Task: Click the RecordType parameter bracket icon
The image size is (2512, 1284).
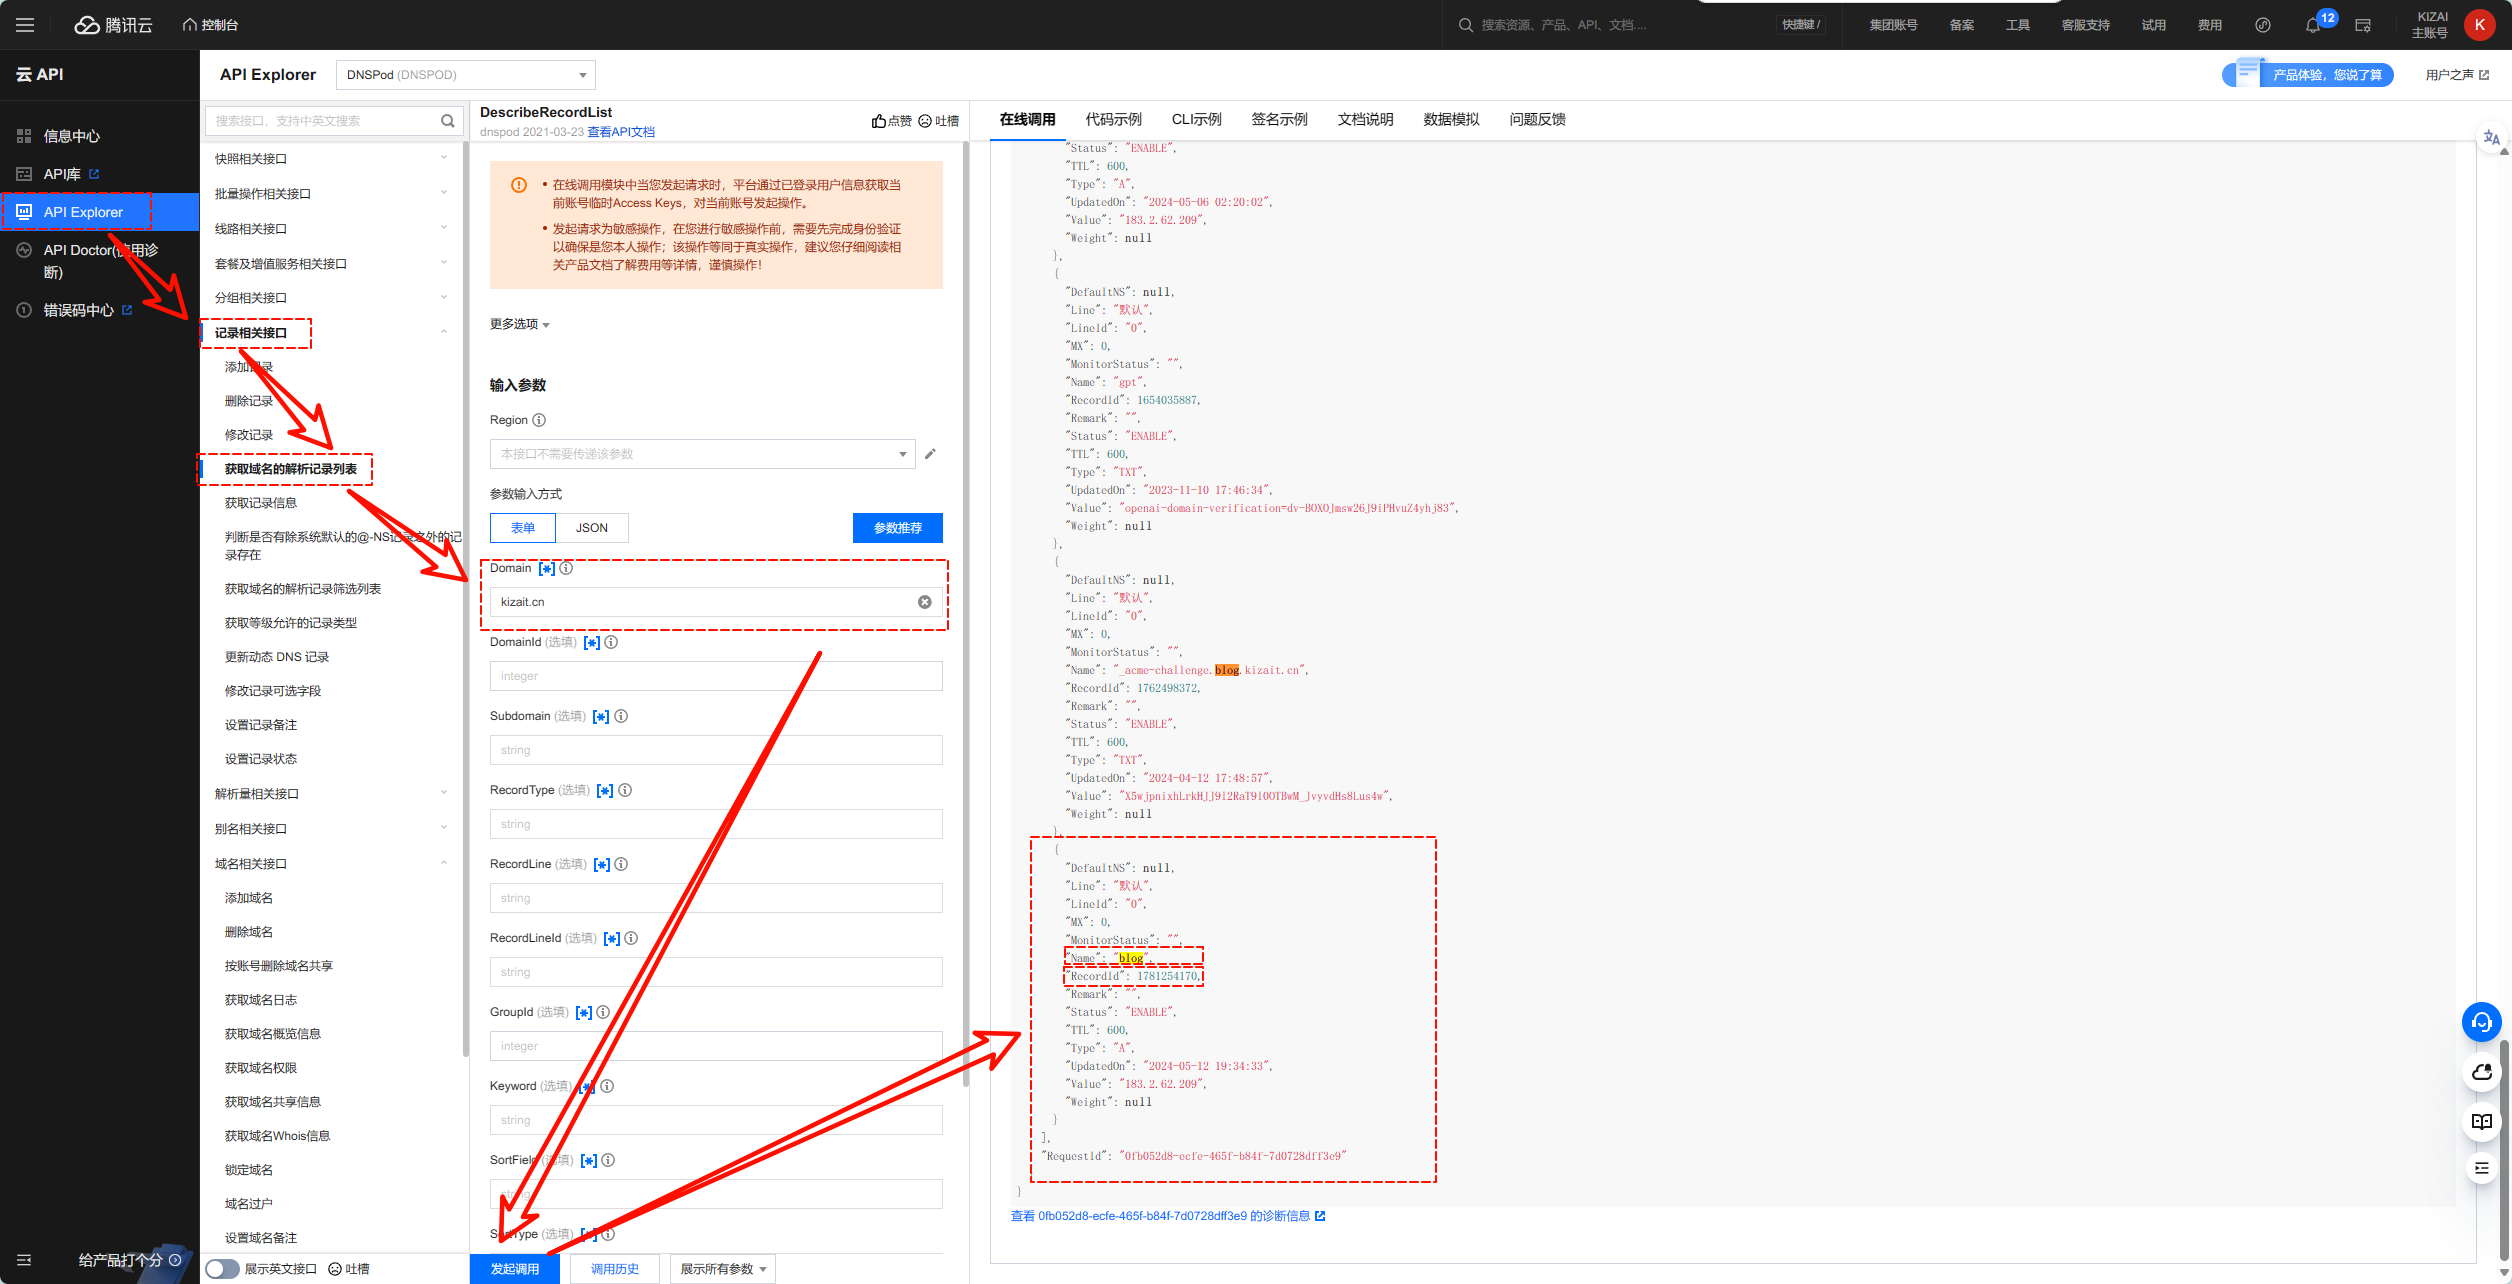Action: [x=605, y=791]
